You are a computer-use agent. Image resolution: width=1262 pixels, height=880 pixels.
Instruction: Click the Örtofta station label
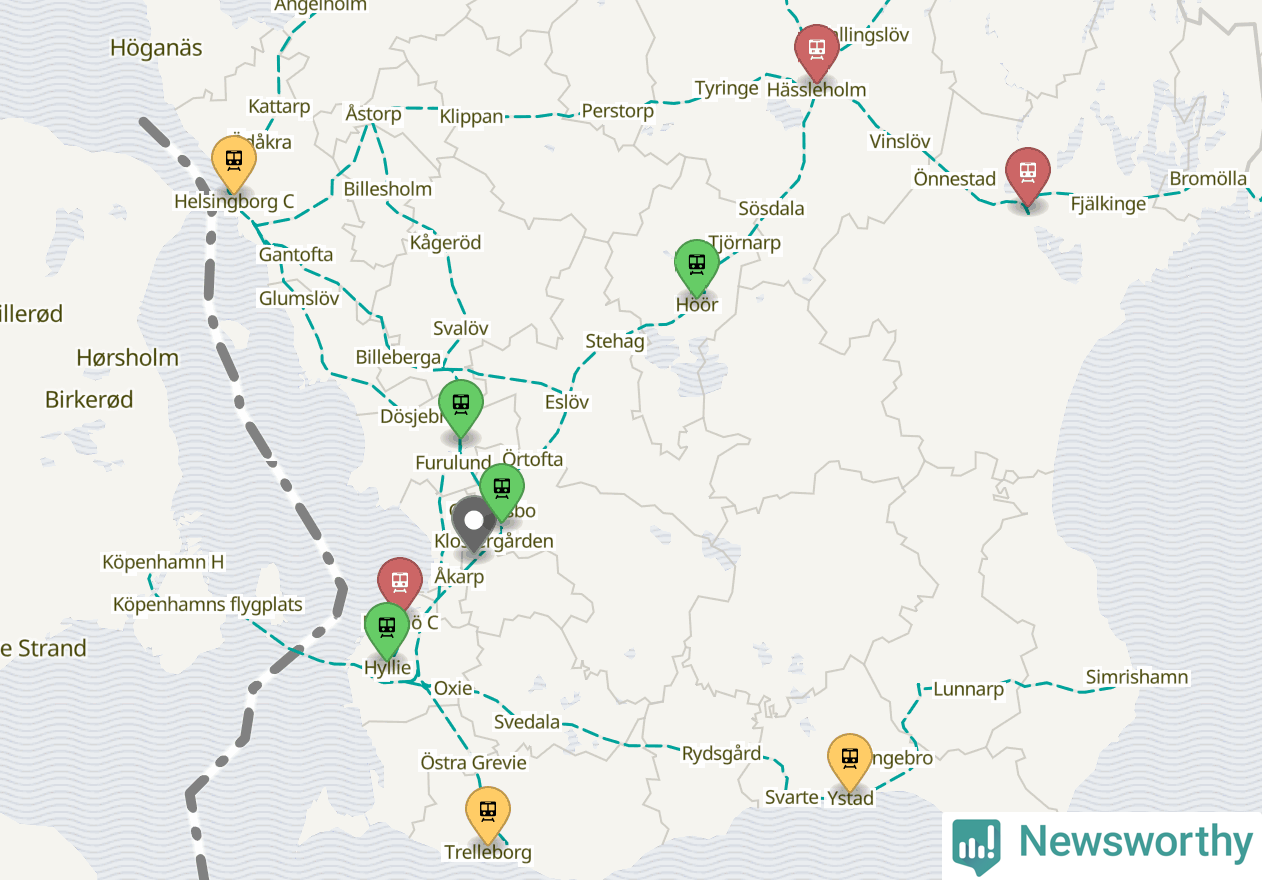tap(532, 459)
